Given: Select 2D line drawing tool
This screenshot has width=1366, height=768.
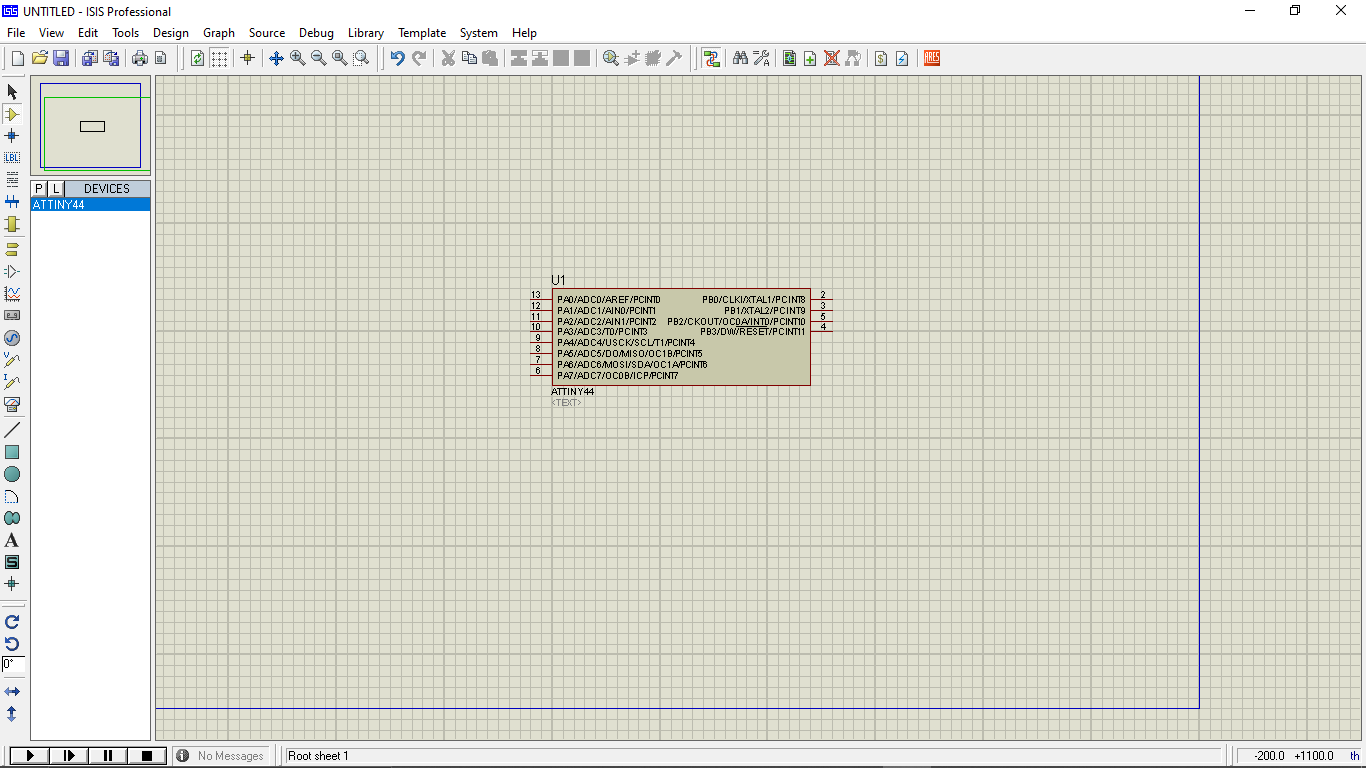Looking at the screenshot, I should coord(12,430).
